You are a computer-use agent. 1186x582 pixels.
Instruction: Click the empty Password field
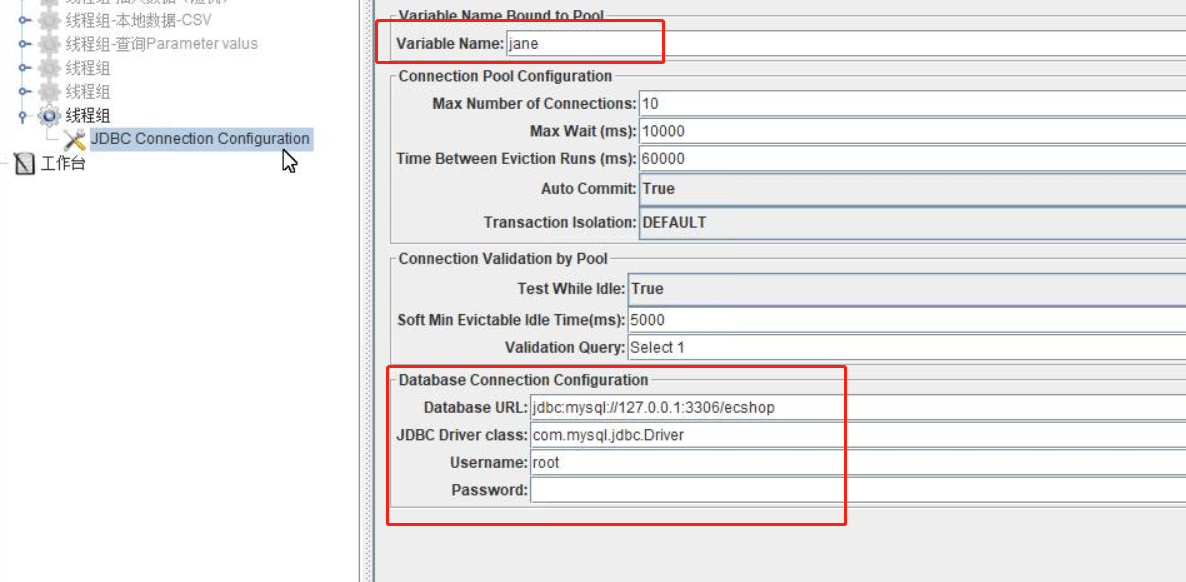(855, 490)
